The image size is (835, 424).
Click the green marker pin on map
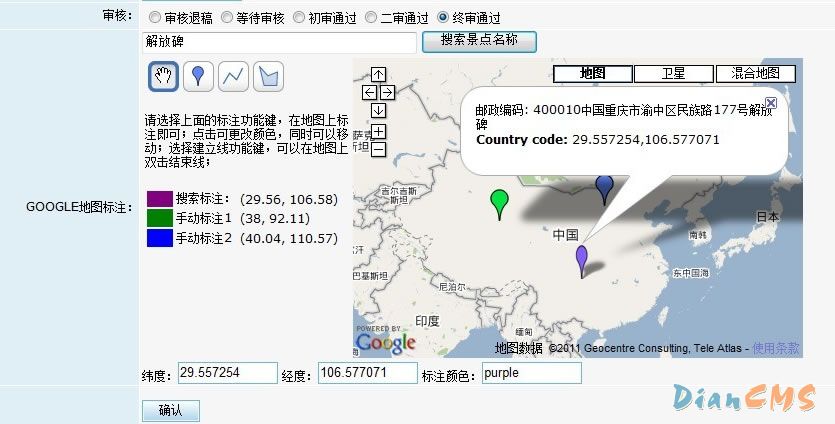point(498,202)
